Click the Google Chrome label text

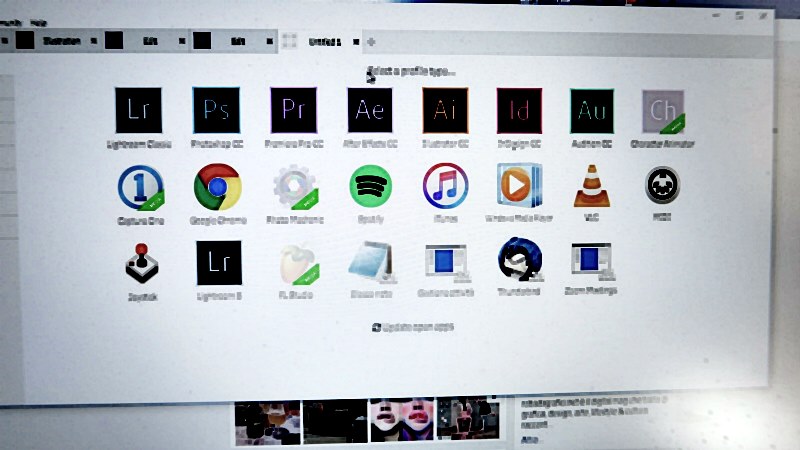[218, 220]
